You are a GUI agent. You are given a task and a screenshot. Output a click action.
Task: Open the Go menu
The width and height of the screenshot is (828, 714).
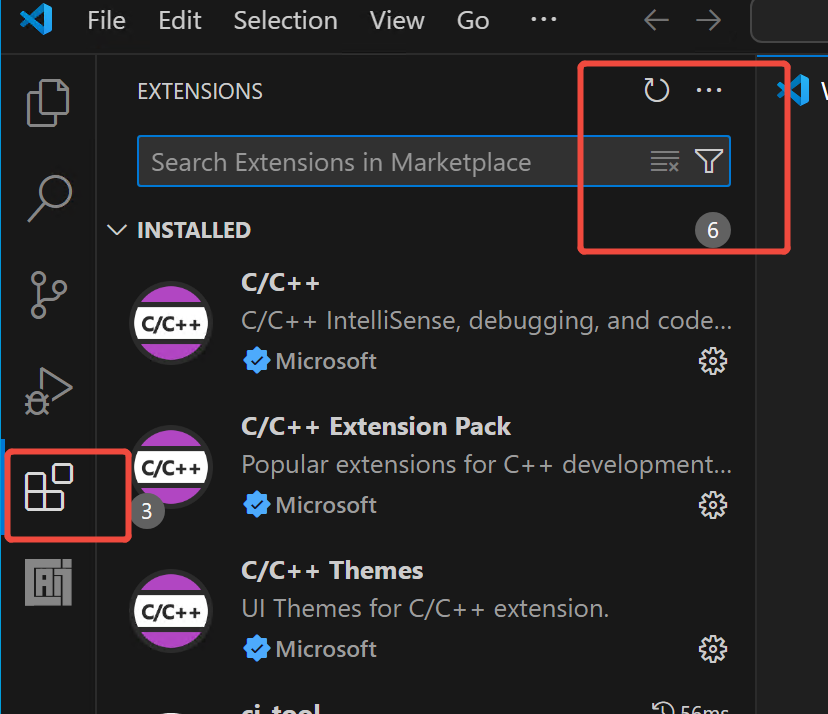click(473, 21)
